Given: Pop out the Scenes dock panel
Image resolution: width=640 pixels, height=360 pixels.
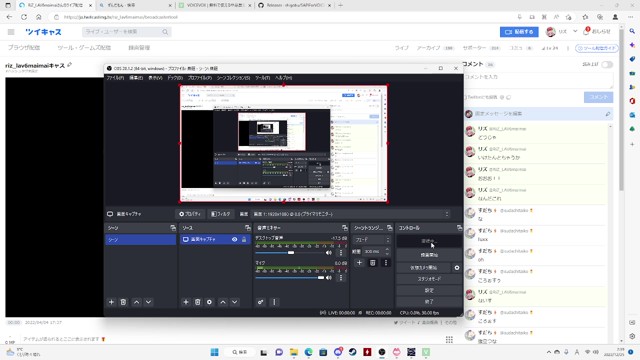Looking at the screenshot, I should 173,228.
